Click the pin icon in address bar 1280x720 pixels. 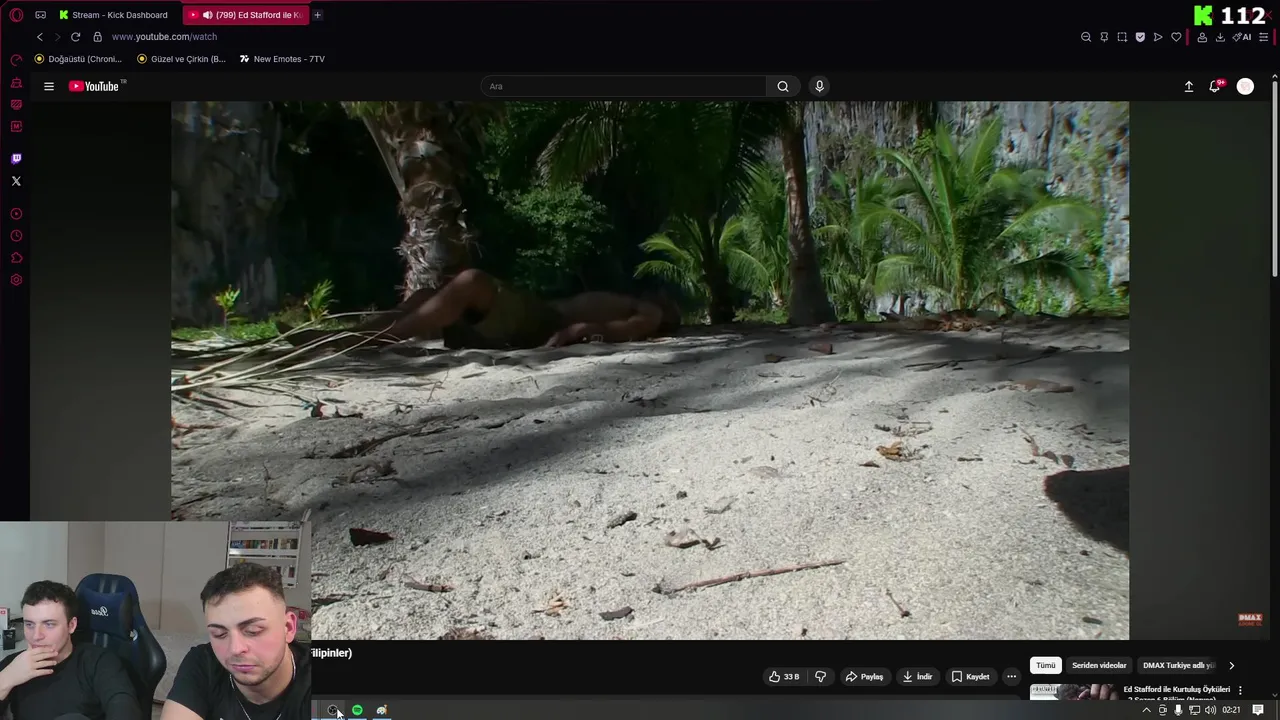tap(1104, 37)
